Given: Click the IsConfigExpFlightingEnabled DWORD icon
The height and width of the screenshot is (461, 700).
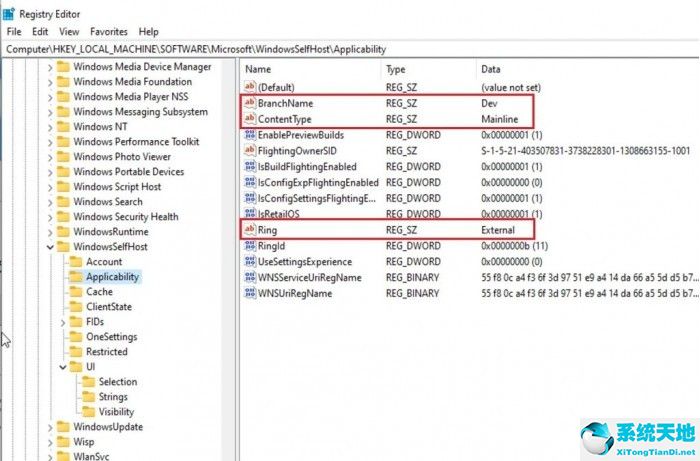Looking at the screenshot, I should [250, 182].
